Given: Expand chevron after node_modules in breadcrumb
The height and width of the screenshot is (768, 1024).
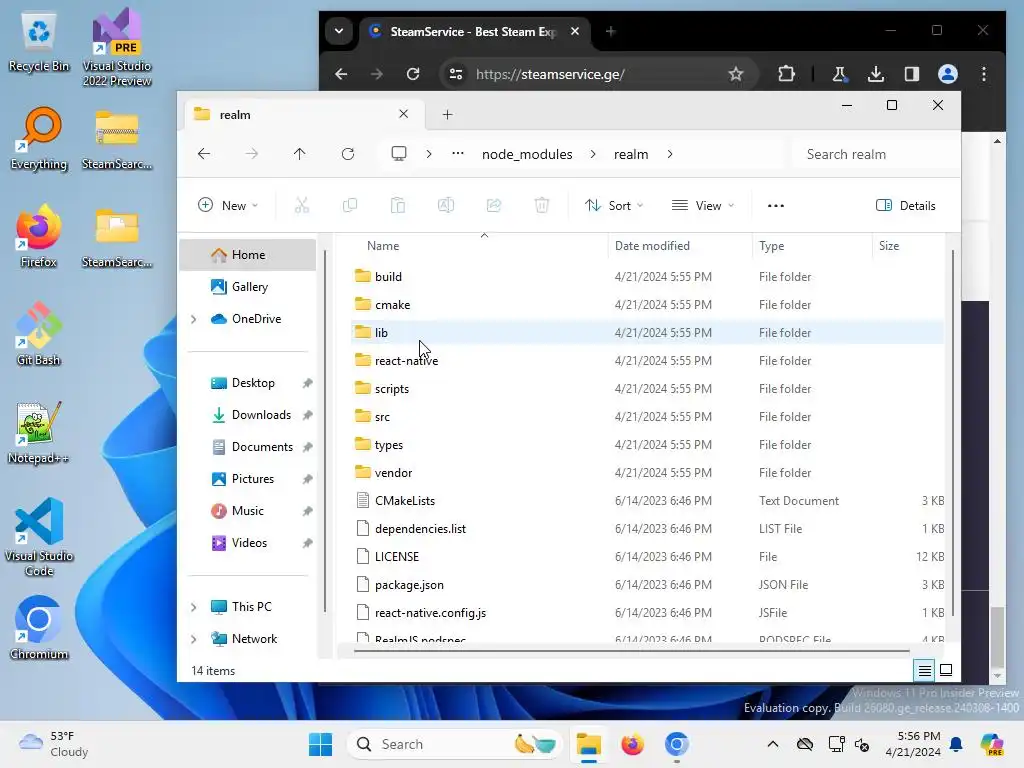Looking at the screenshot, I should click(x=592, y=154).
